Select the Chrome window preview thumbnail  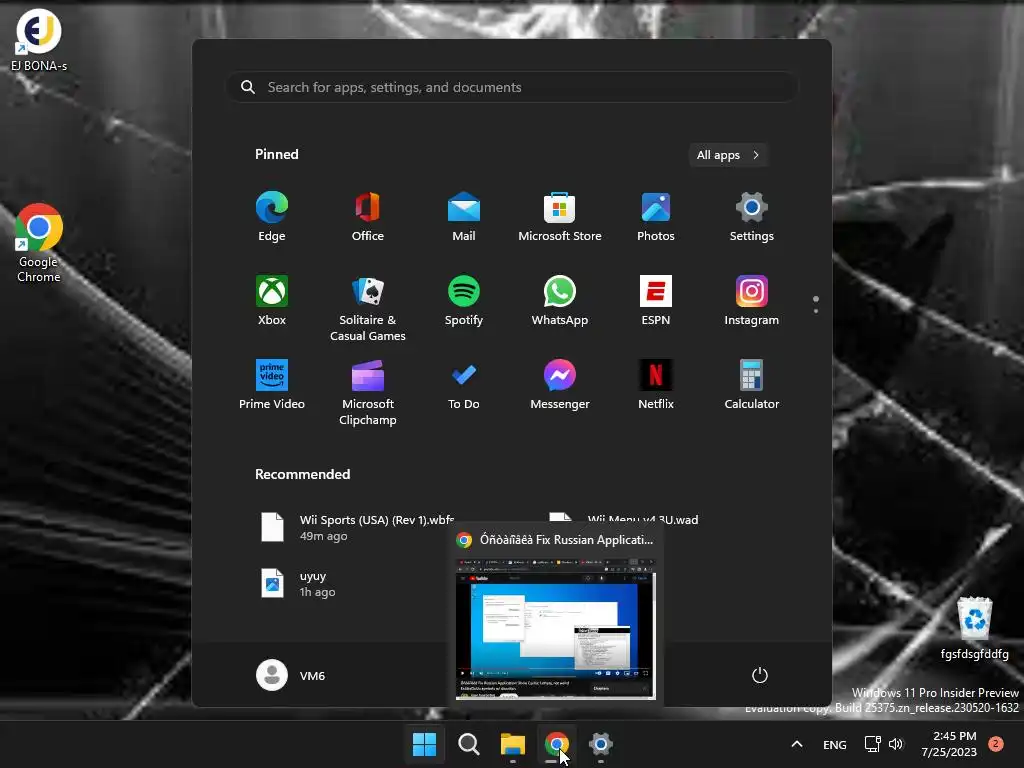pyautogui.click(x=556, y=628)
